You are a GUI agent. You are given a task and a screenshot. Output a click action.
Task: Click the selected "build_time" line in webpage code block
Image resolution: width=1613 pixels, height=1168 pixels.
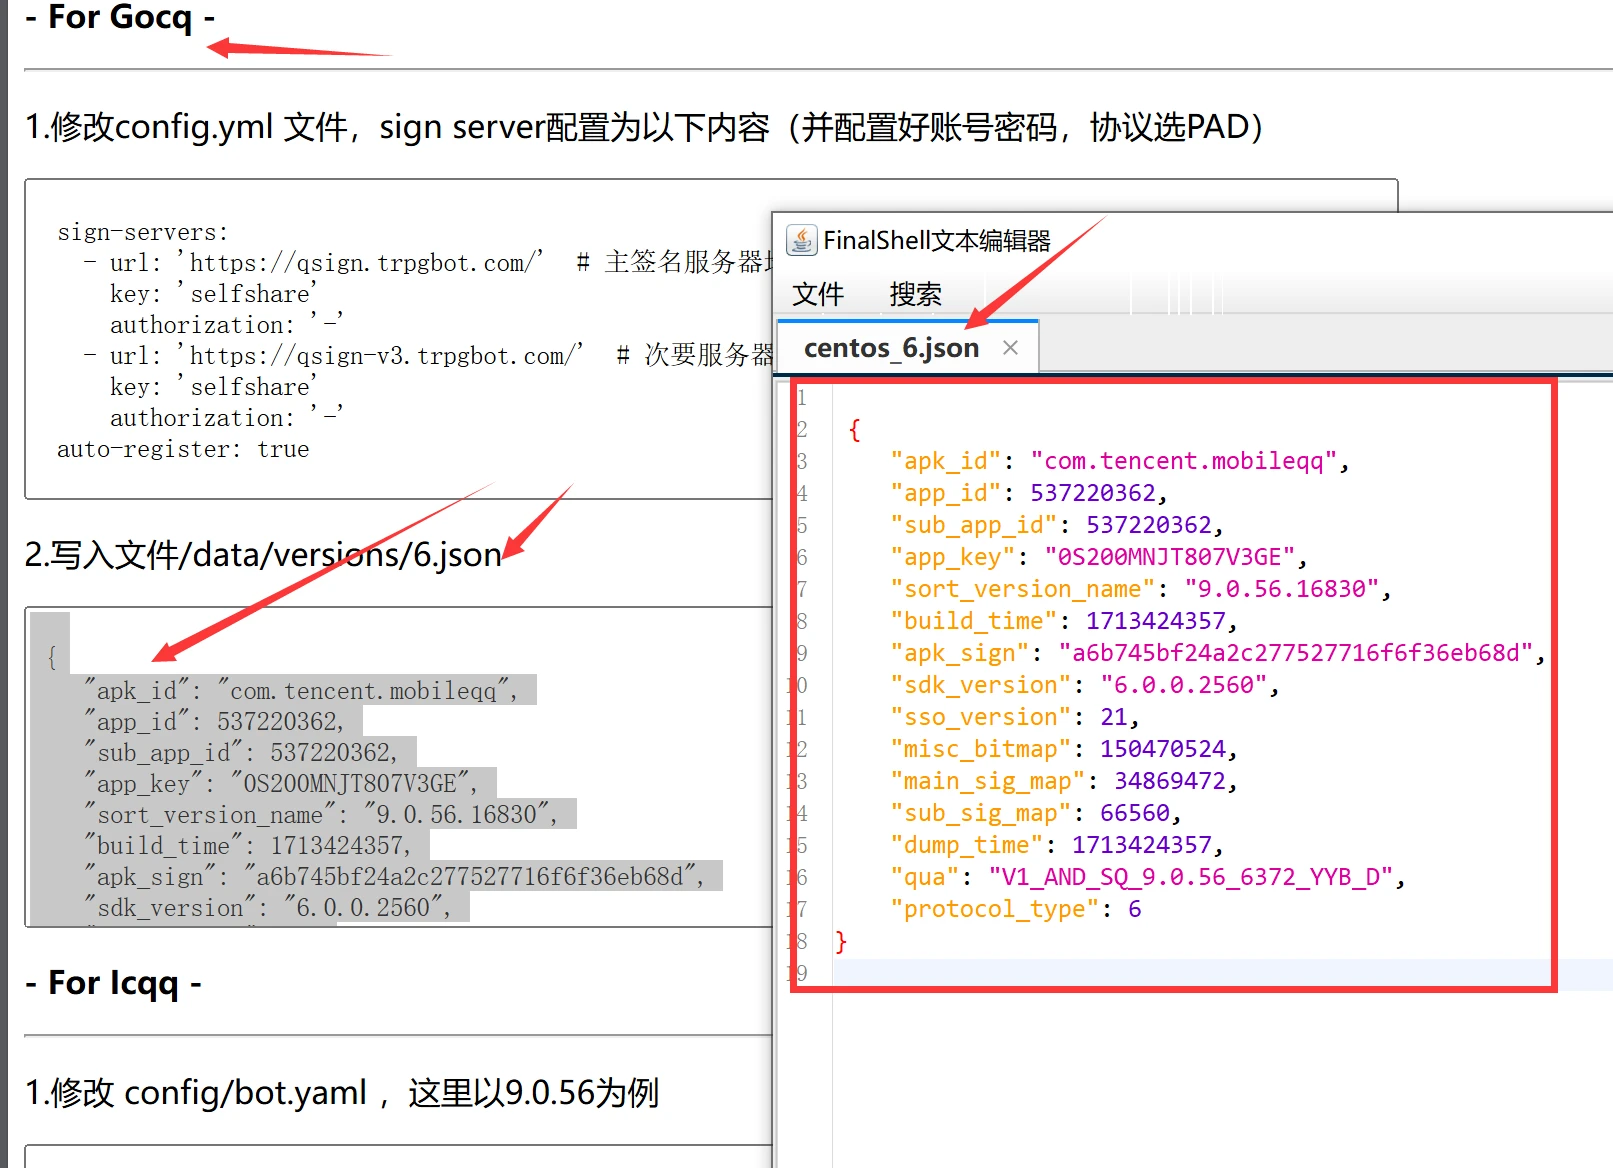point(247,846)
